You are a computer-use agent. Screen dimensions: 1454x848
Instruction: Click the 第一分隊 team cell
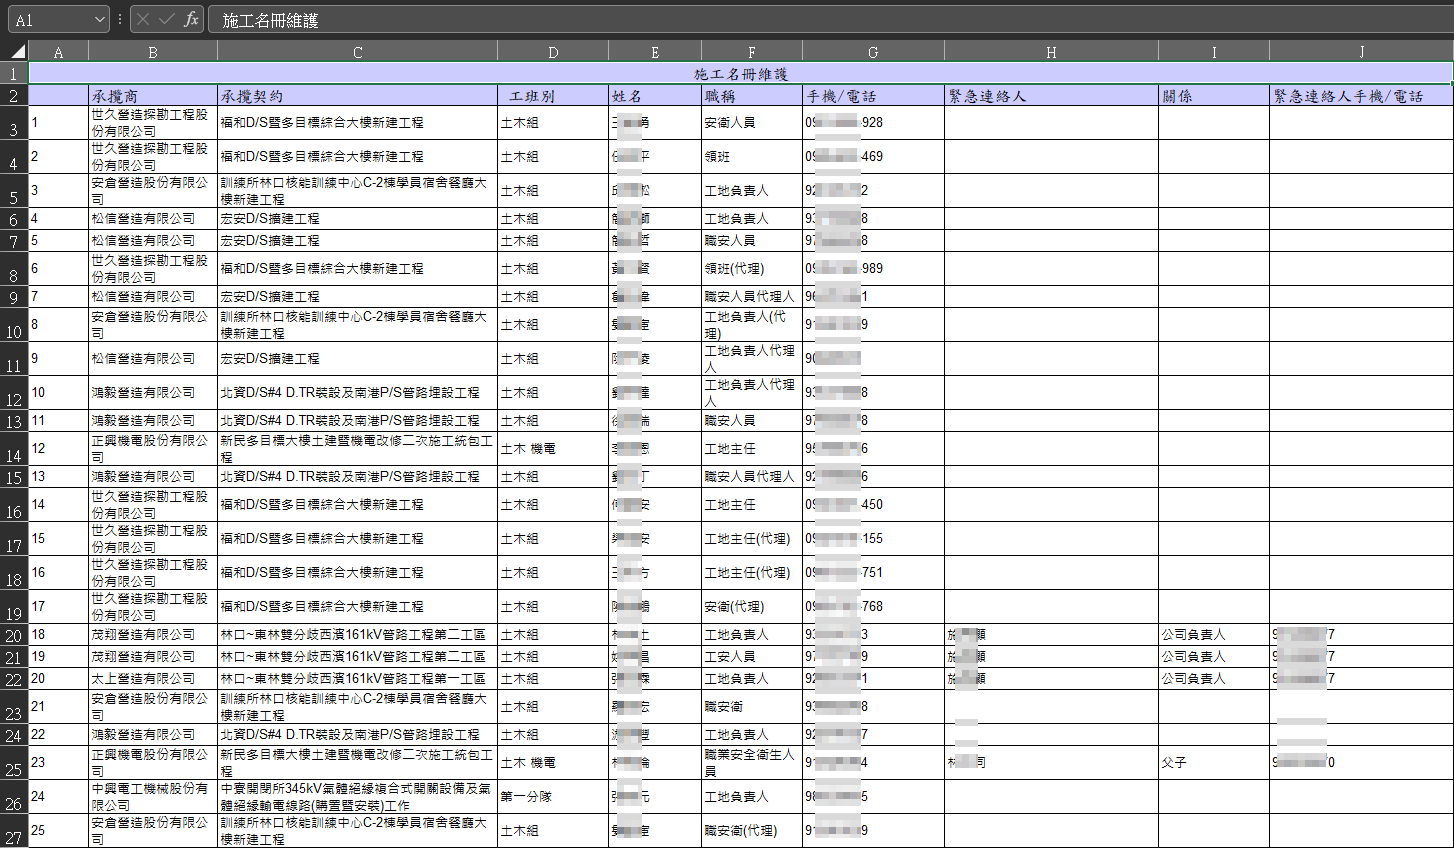click(x=553, y=797)
